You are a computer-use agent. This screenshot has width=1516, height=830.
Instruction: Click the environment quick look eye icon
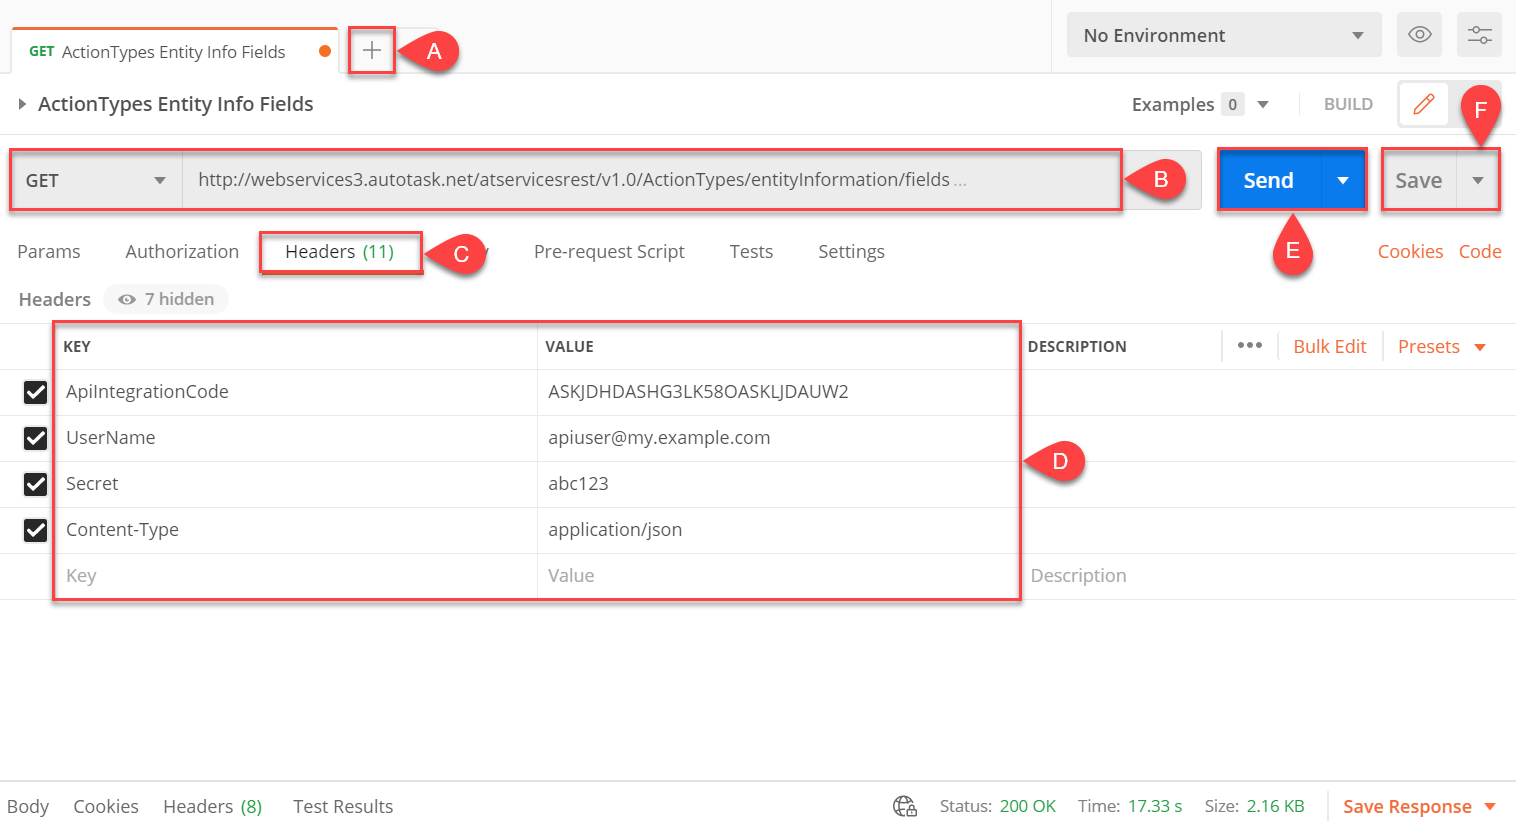(1419, 34)
